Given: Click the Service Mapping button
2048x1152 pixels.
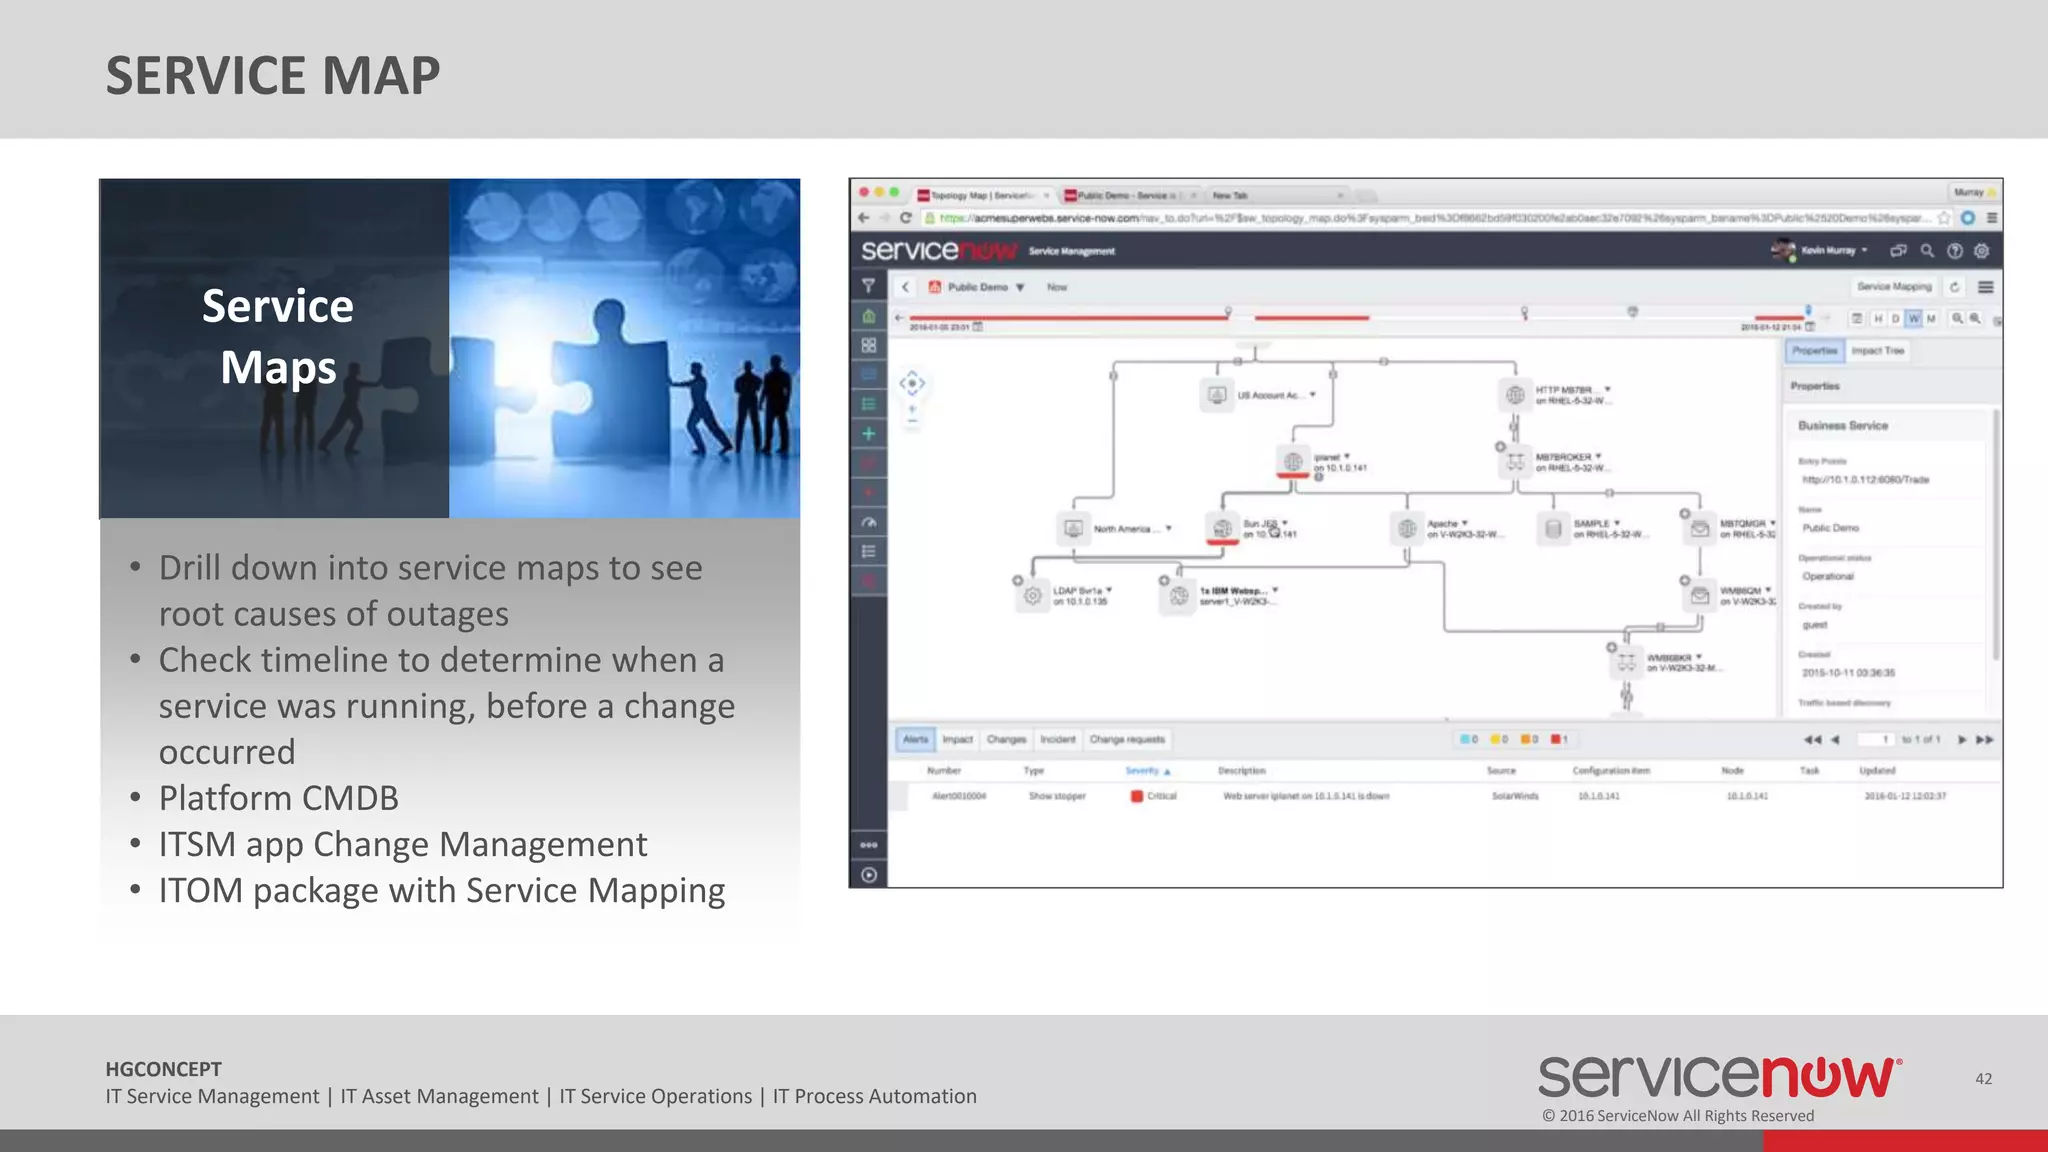Looking at the screenshot, I should click(1894, 287).
